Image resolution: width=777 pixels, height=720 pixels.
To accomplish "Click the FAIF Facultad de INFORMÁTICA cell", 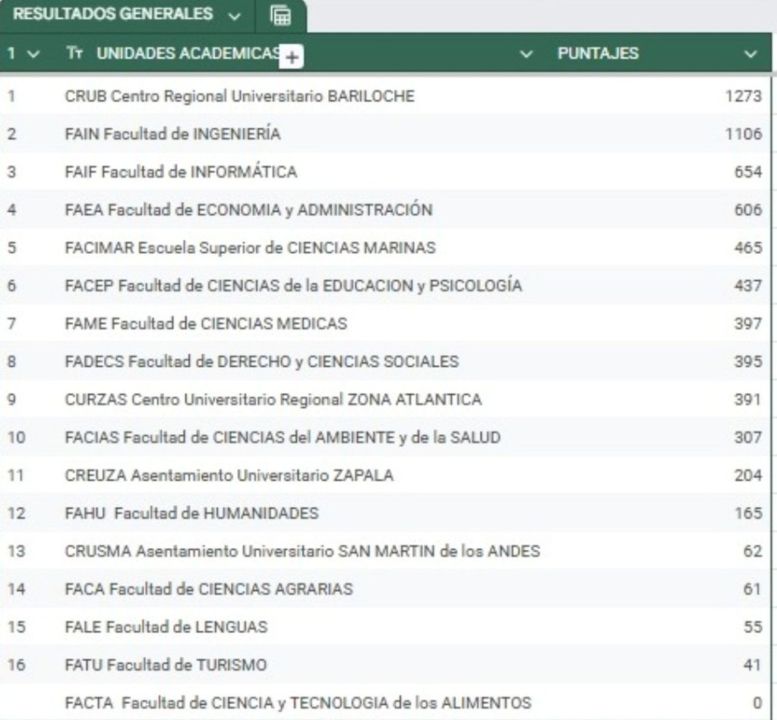I will pyautogui.click(x=180, y=172).
